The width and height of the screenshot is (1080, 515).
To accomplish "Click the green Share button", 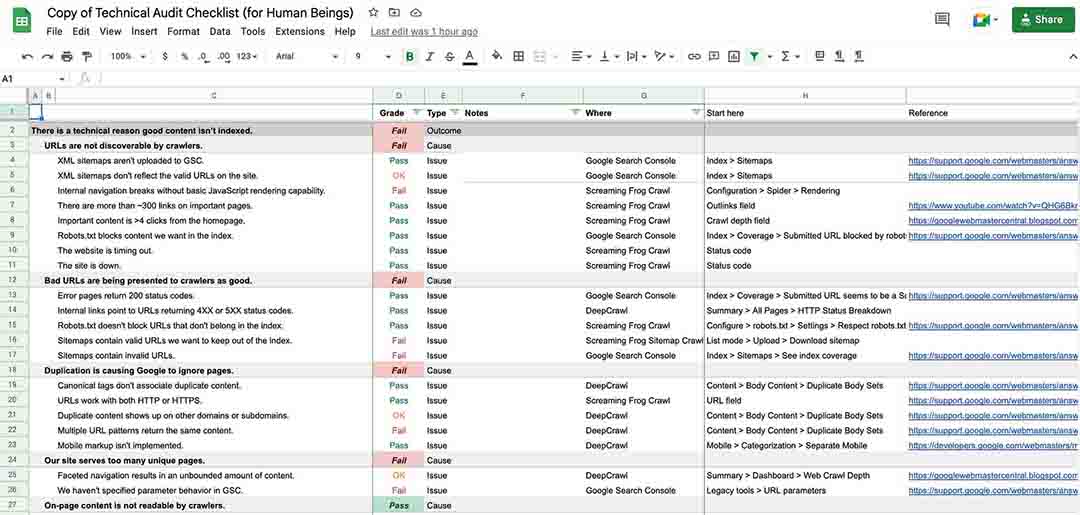I will coord(1043,19).
